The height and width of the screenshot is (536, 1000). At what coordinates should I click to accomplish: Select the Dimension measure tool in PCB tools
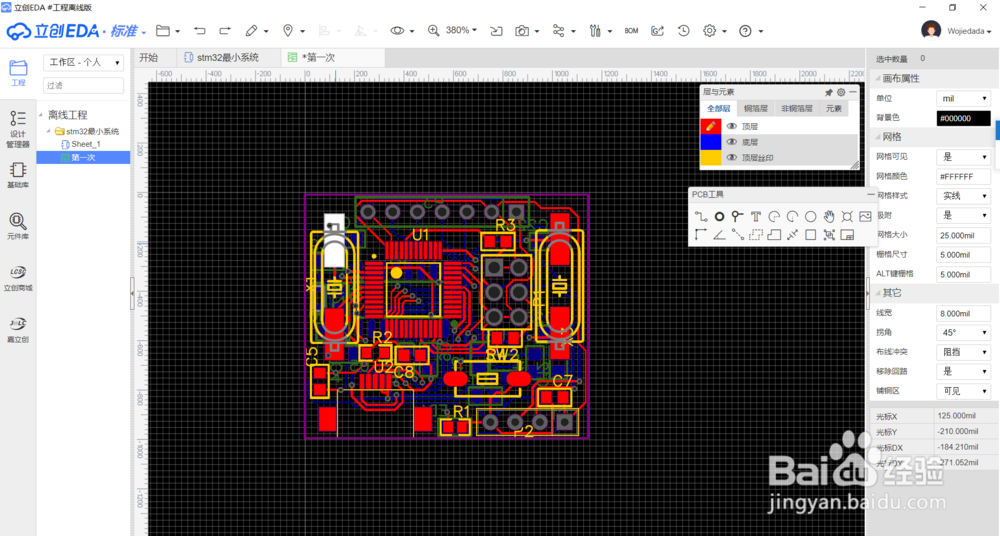pyautogui.click(x=792, y=235)
